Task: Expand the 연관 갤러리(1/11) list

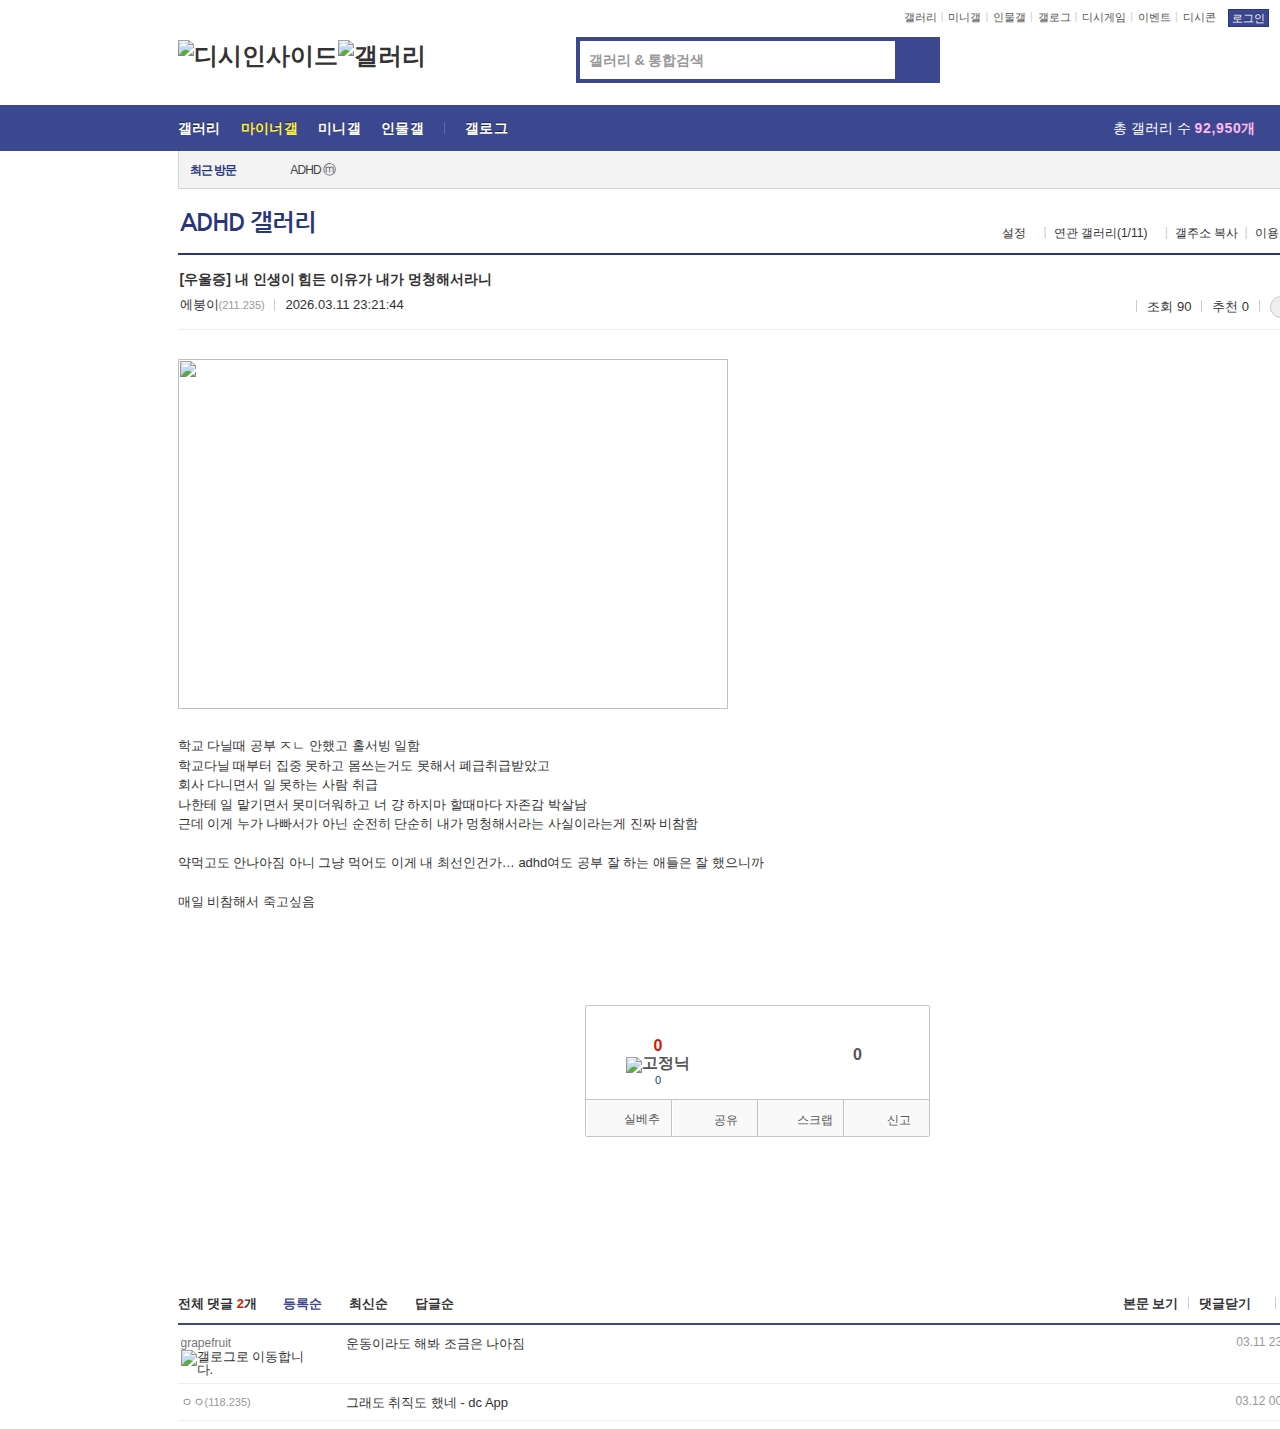Action: pyautogui.click(x=1101, y=233)
